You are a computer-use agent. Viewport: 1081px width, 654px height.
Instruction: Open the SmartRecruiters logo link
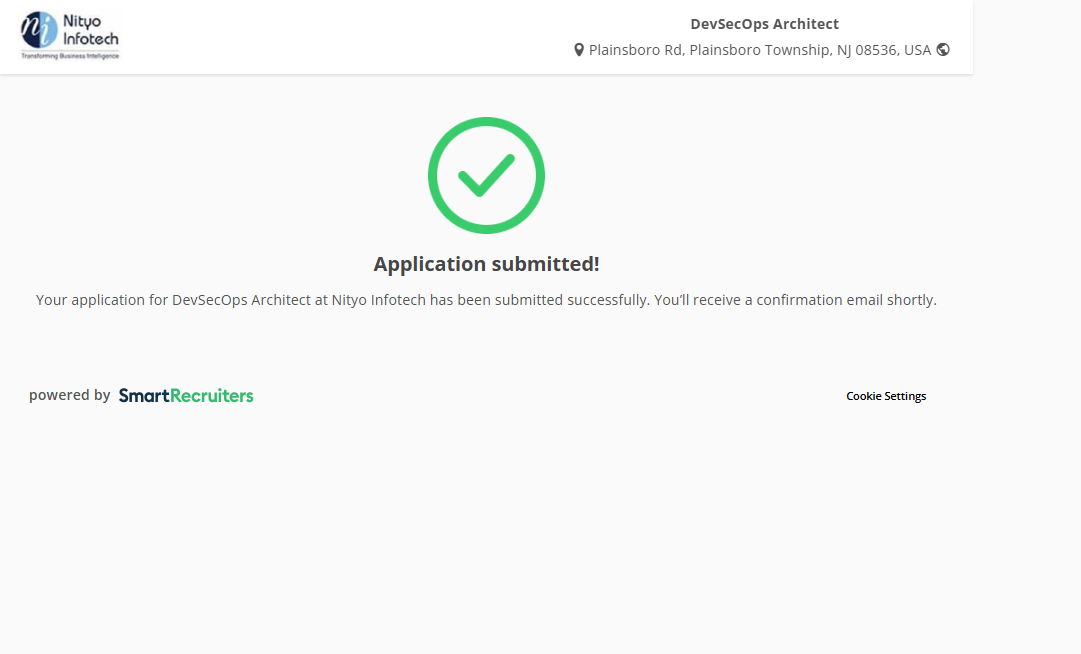pos(186,395)
